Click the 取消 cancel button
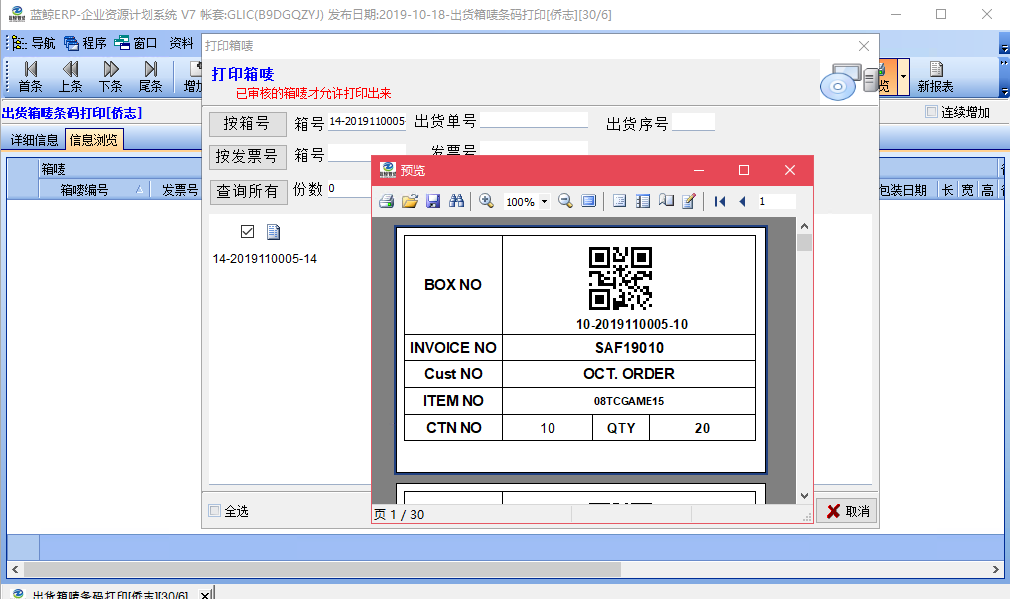The image size is (1010, 599). coord(847,511)
